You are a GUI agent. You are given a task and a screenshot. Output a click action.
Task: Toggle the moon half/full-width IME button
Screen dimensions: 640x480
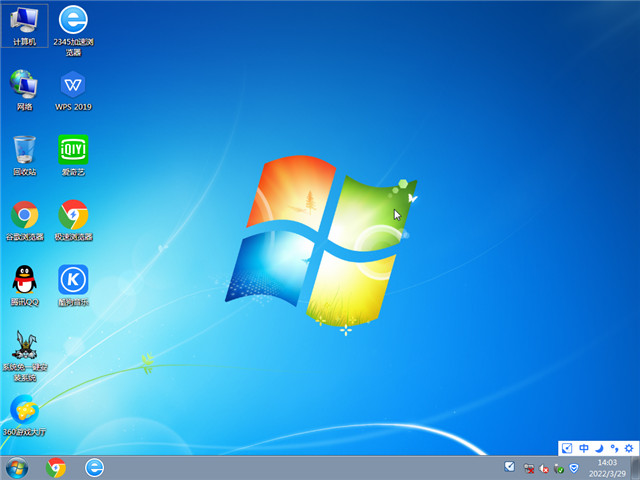[x=599, y=449]
